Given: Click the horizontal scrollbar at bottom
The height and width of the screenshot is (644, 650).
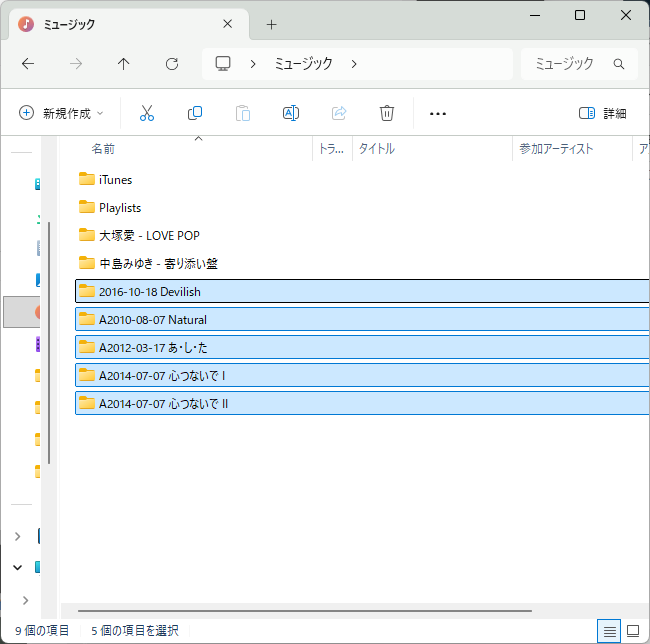Looking at the screenshot, I should tap(305, 610).
